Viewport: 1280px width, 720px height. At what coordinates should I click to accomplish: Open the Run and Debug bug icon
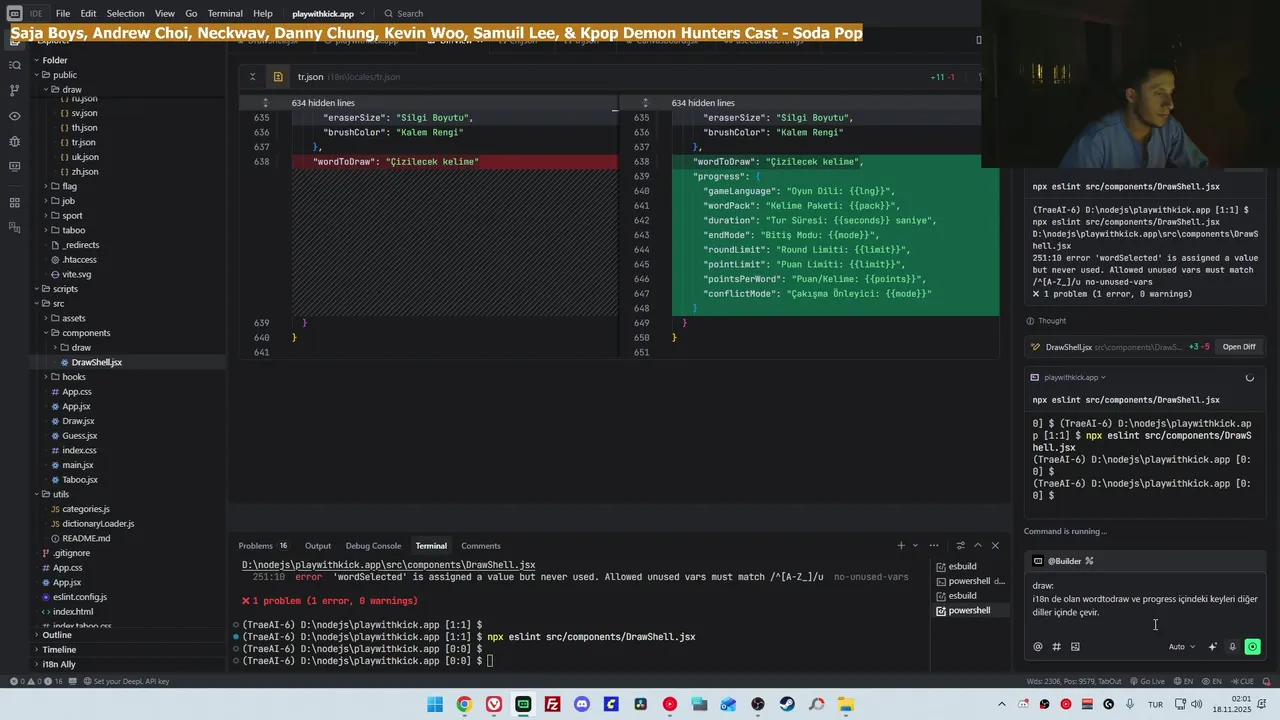click(14, 141)
